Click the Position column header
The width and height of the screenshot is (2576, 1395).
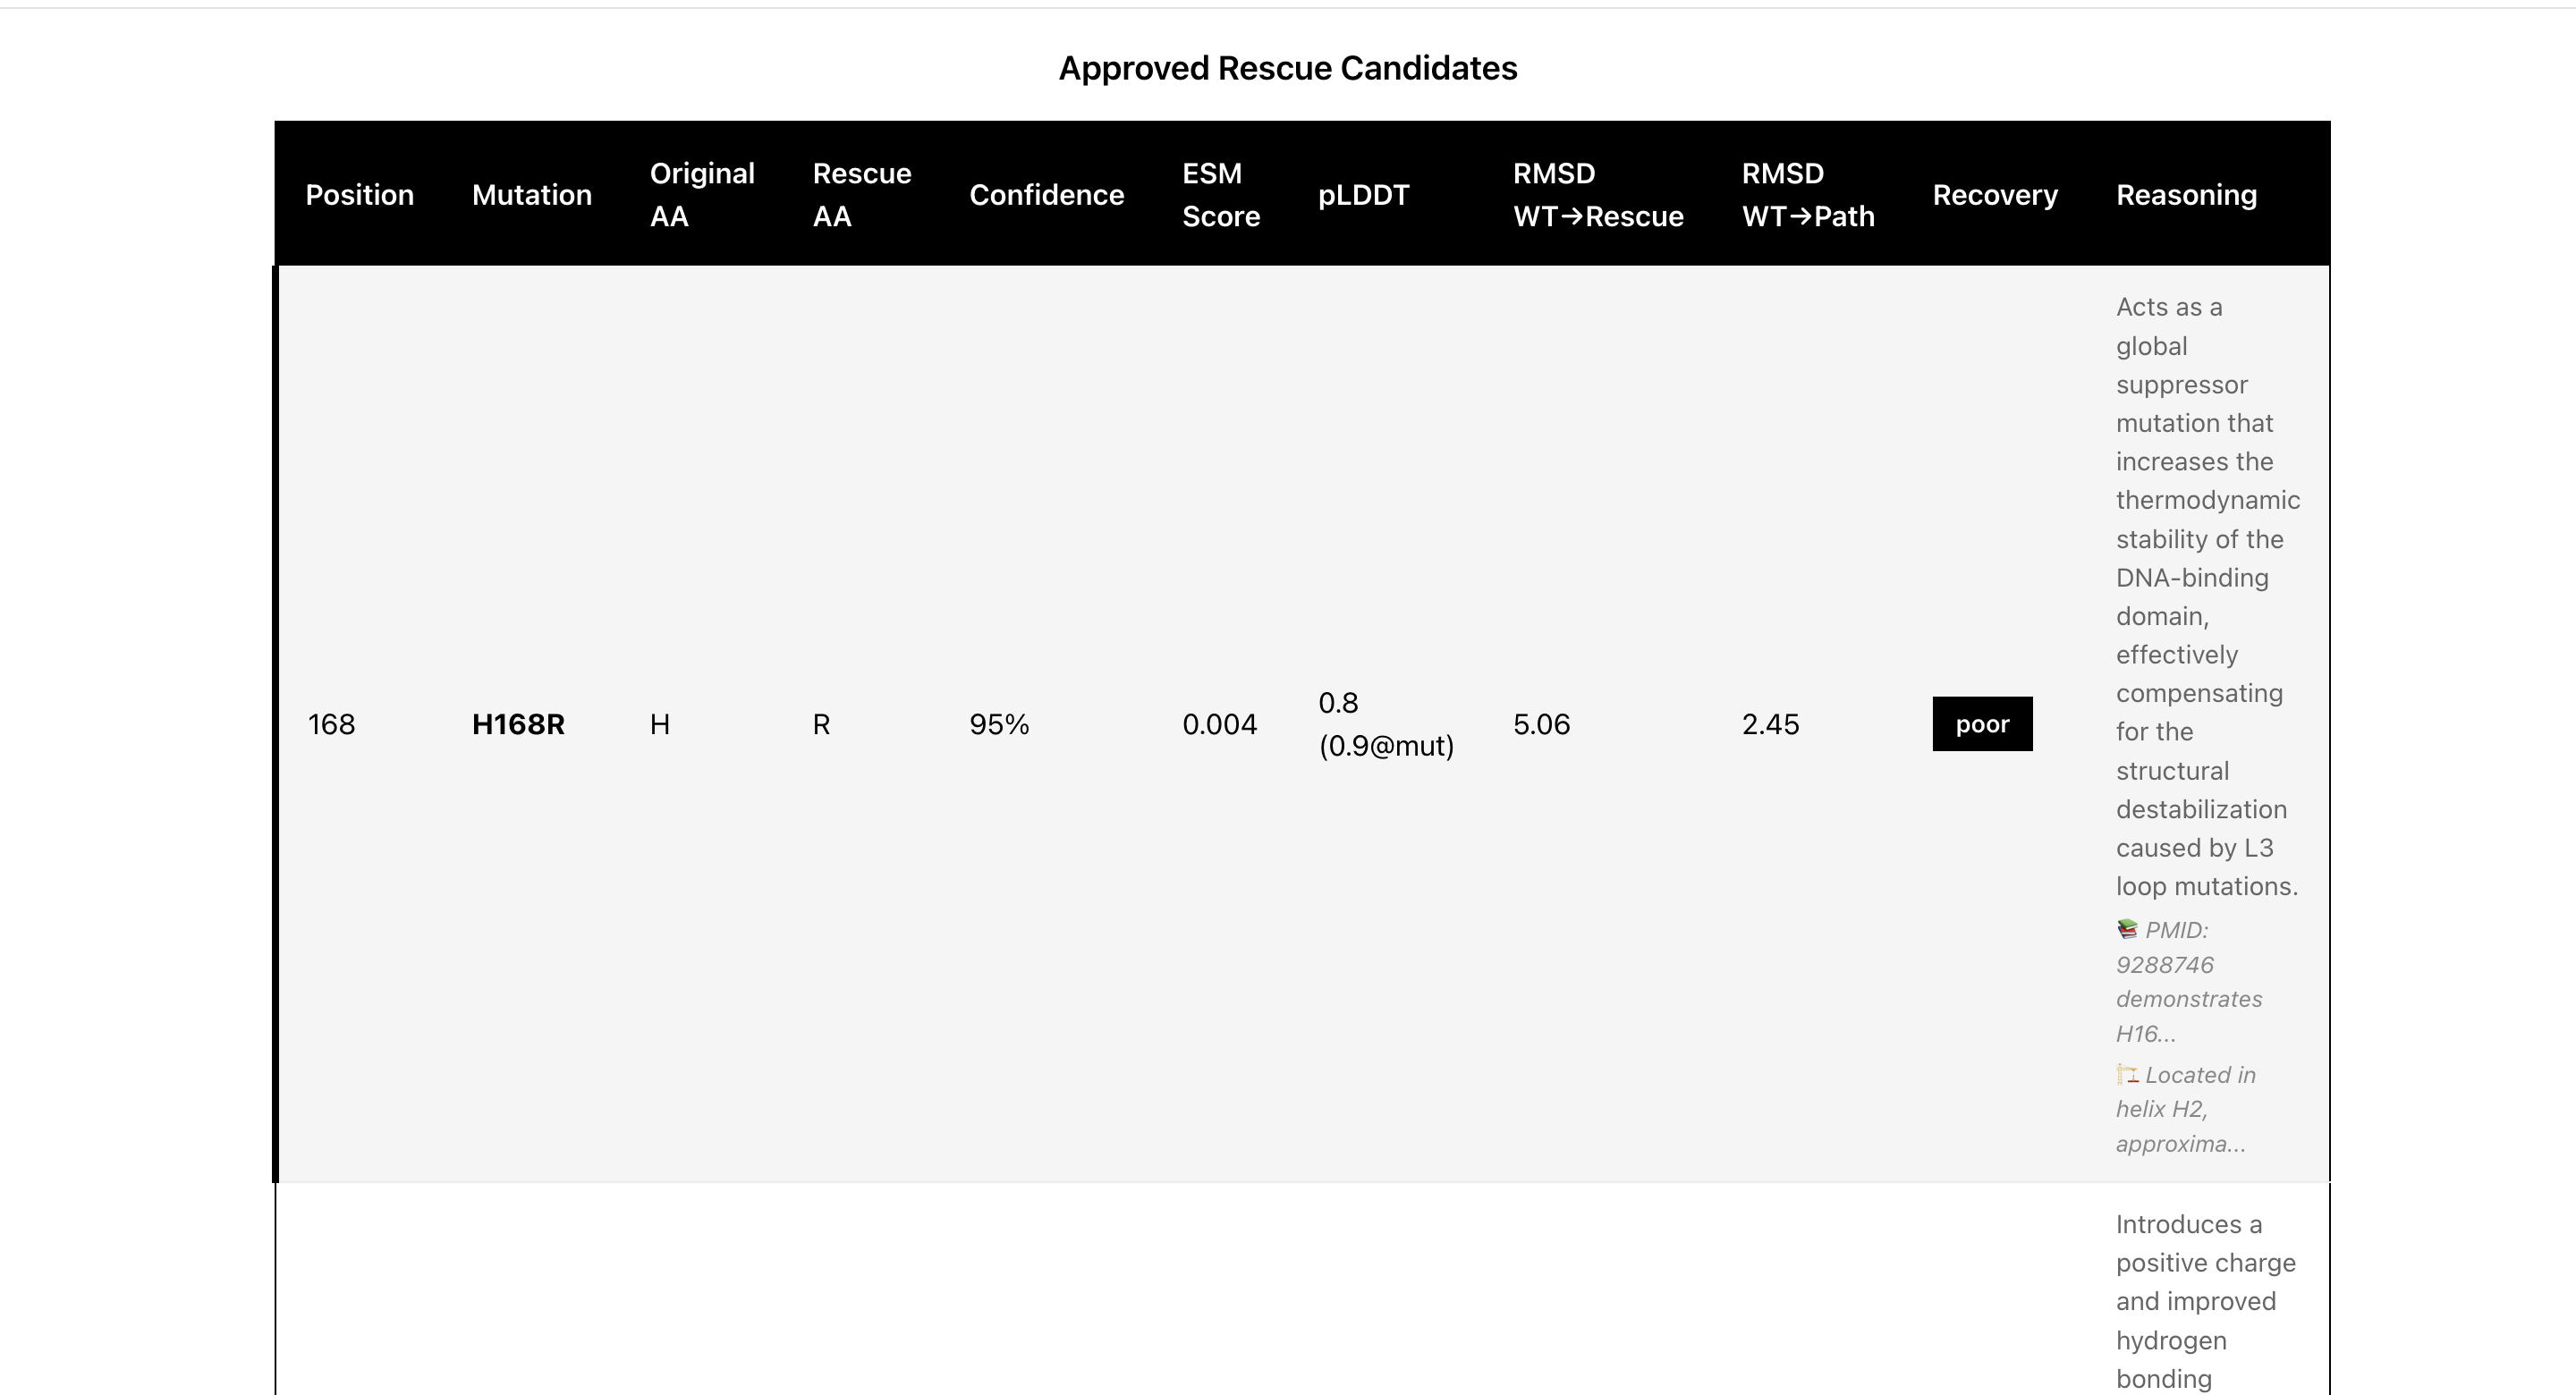pyautogui.click(x=359, y=195)
